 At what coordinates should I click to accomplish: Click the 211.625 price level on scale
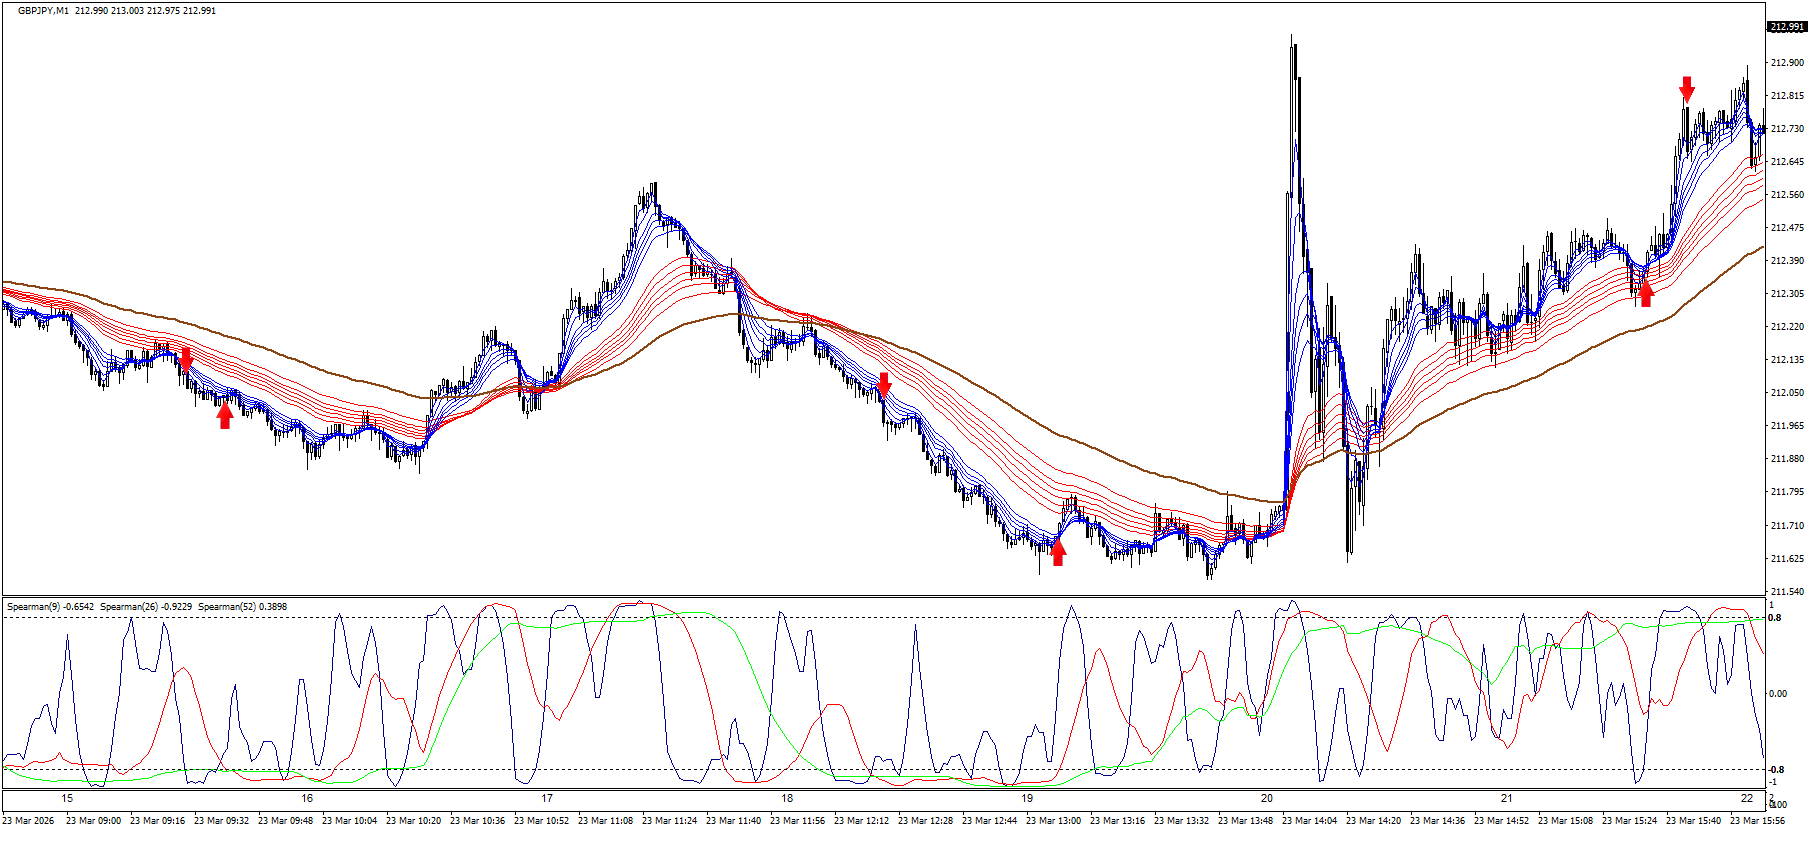pos(1786,559)
